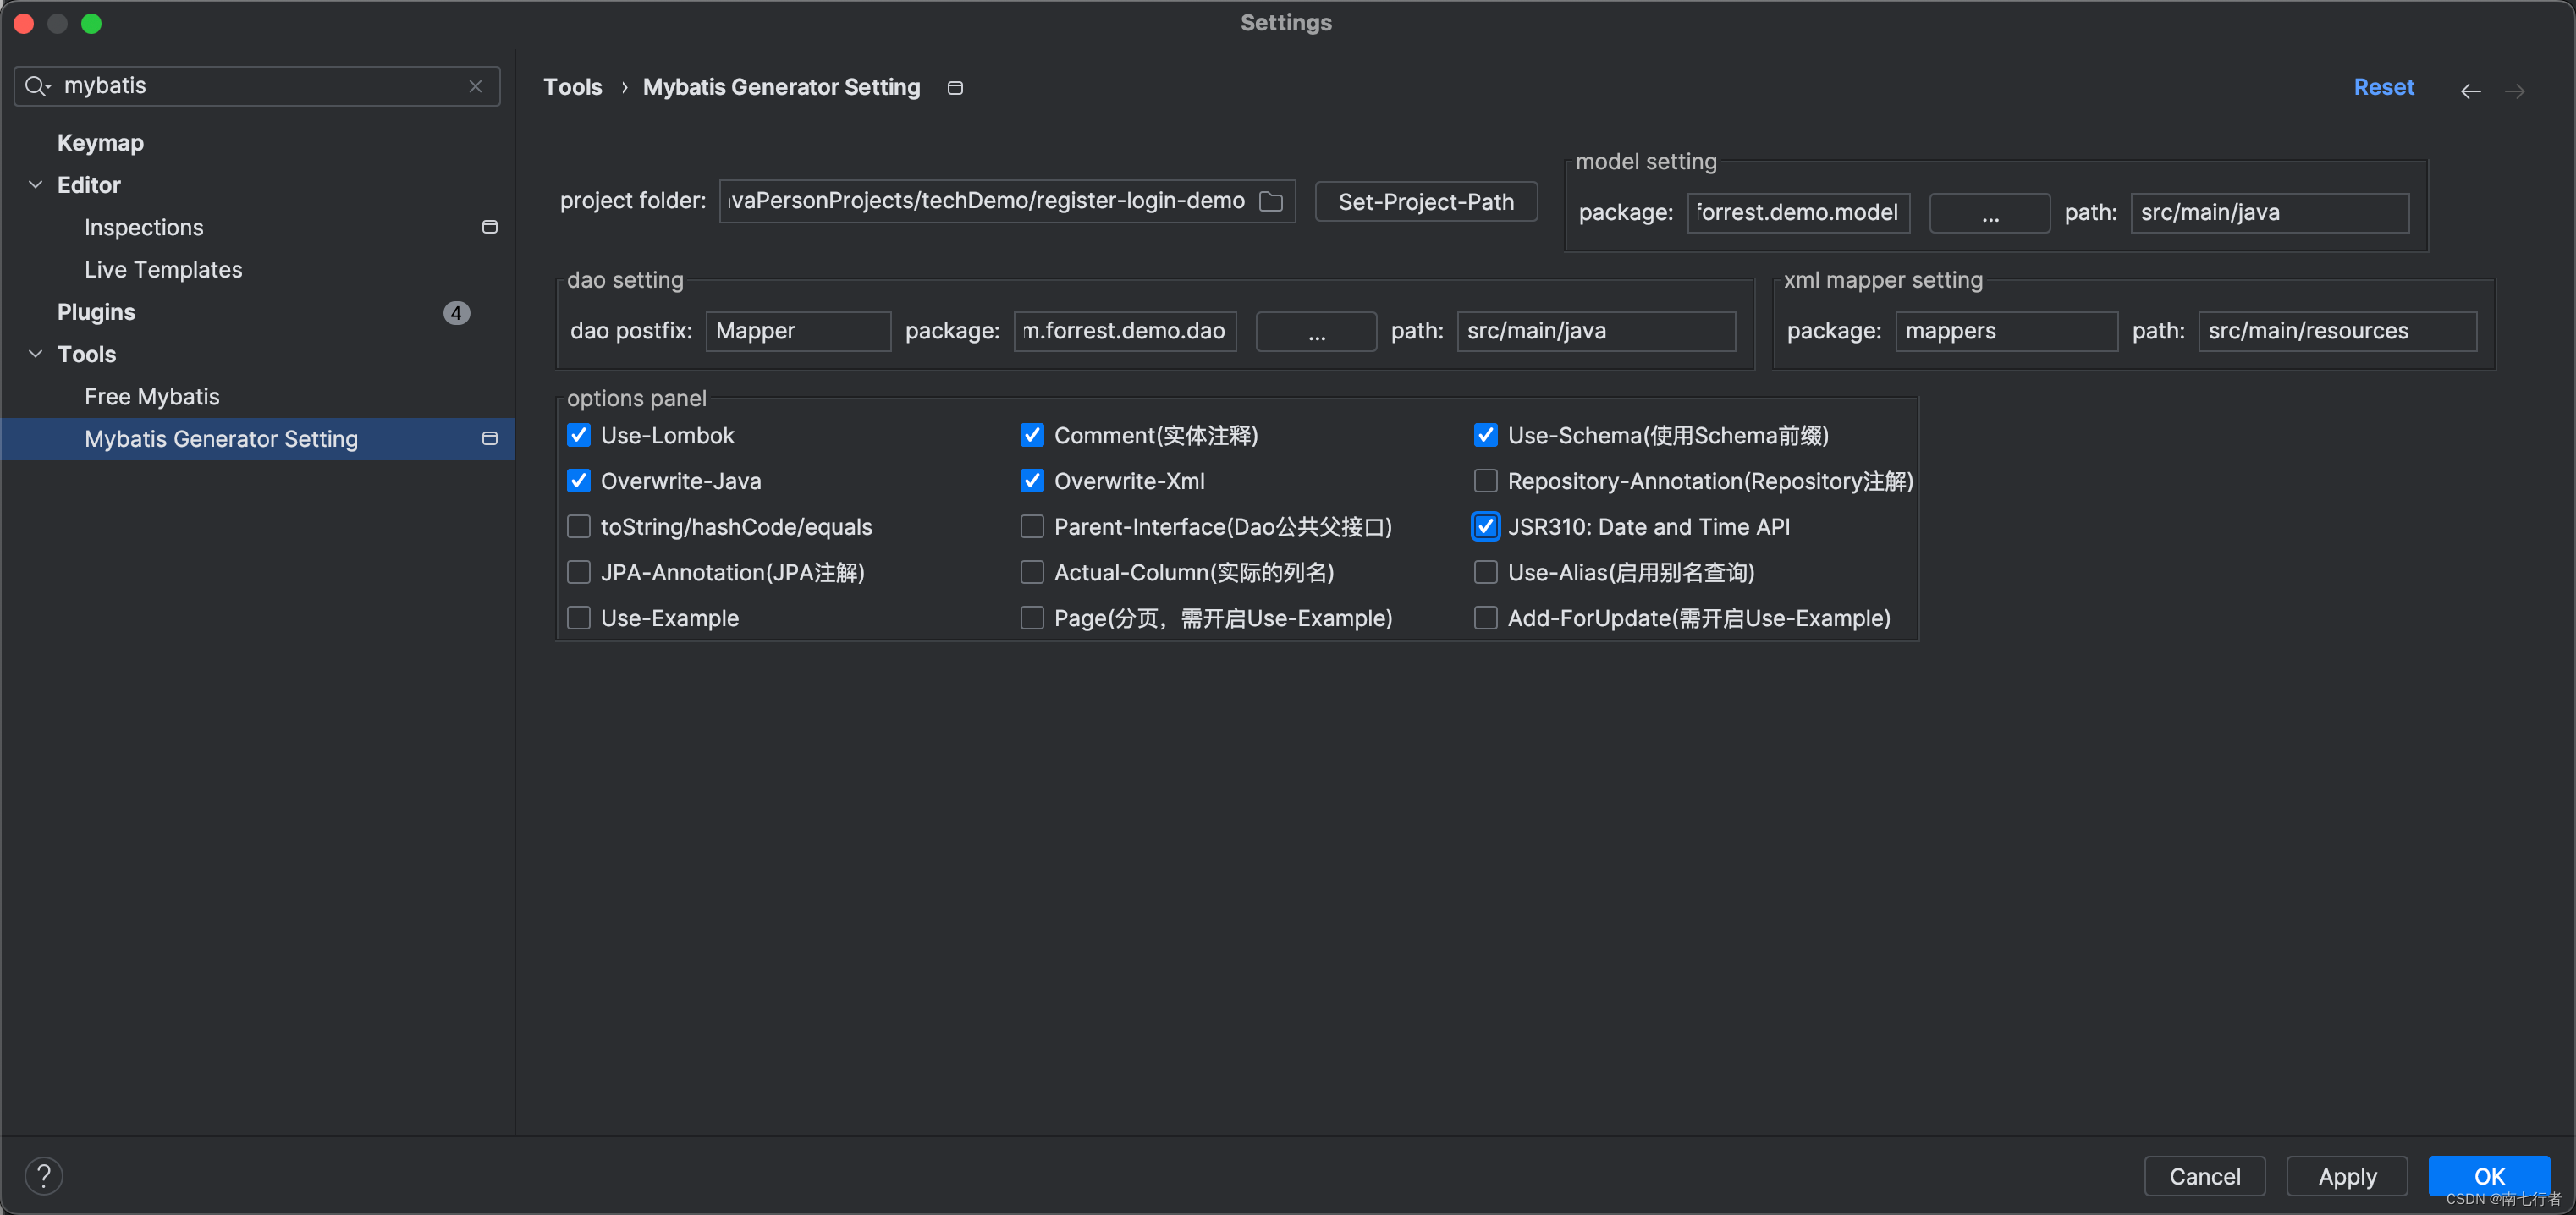Check Add-ForUpdate option
The height and width of the screenshot is (1215, 2576).
pyautogui.click(x=1486, y=618)
